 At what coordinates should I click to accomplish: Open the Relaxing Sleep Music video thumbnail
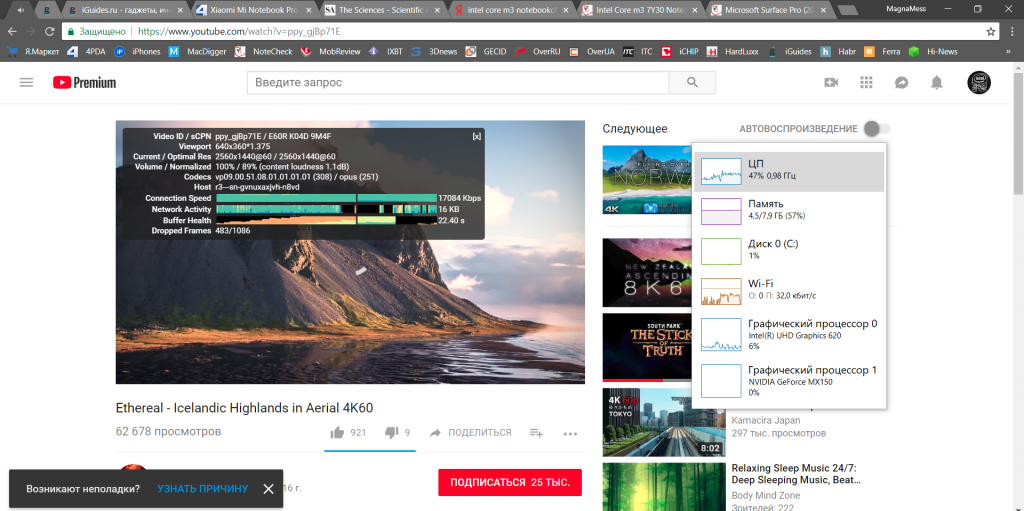click(x=663, y=486)
